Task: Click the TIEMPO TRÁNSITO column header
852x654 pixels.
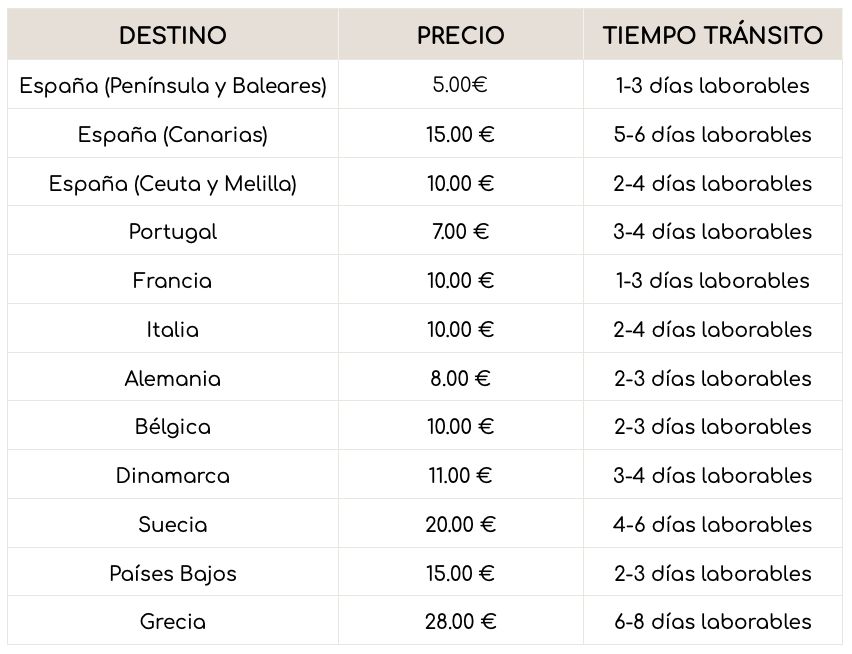Action: point(712,36)
